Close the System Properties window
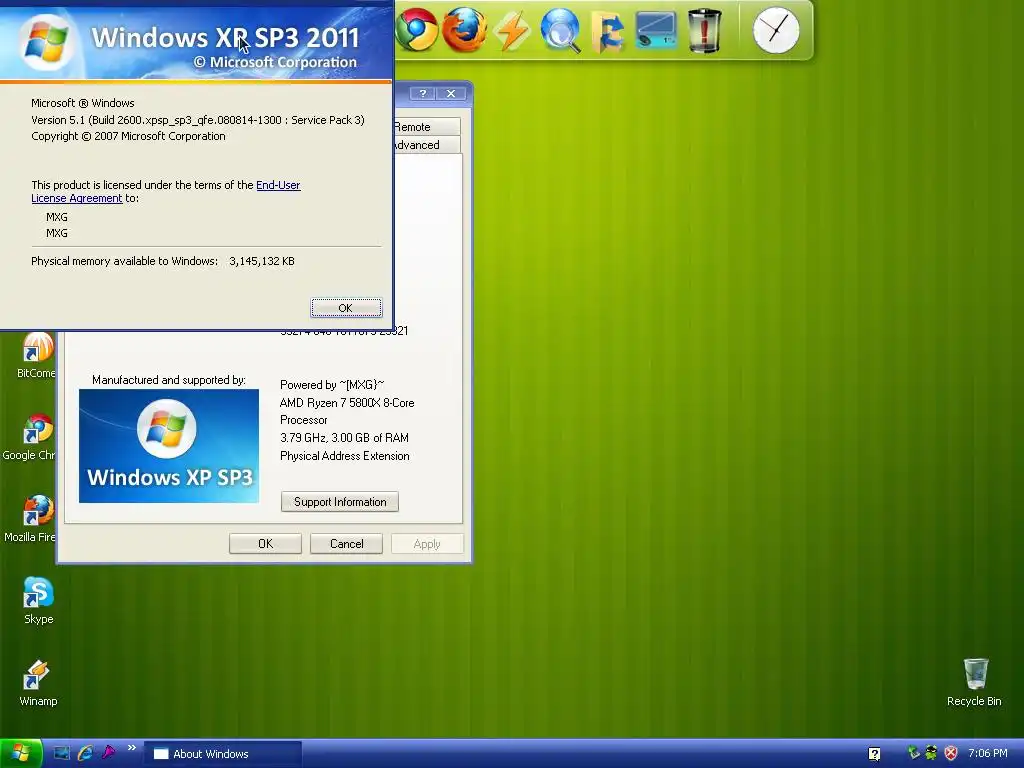1024x768 pixels. tap(451, 93)
